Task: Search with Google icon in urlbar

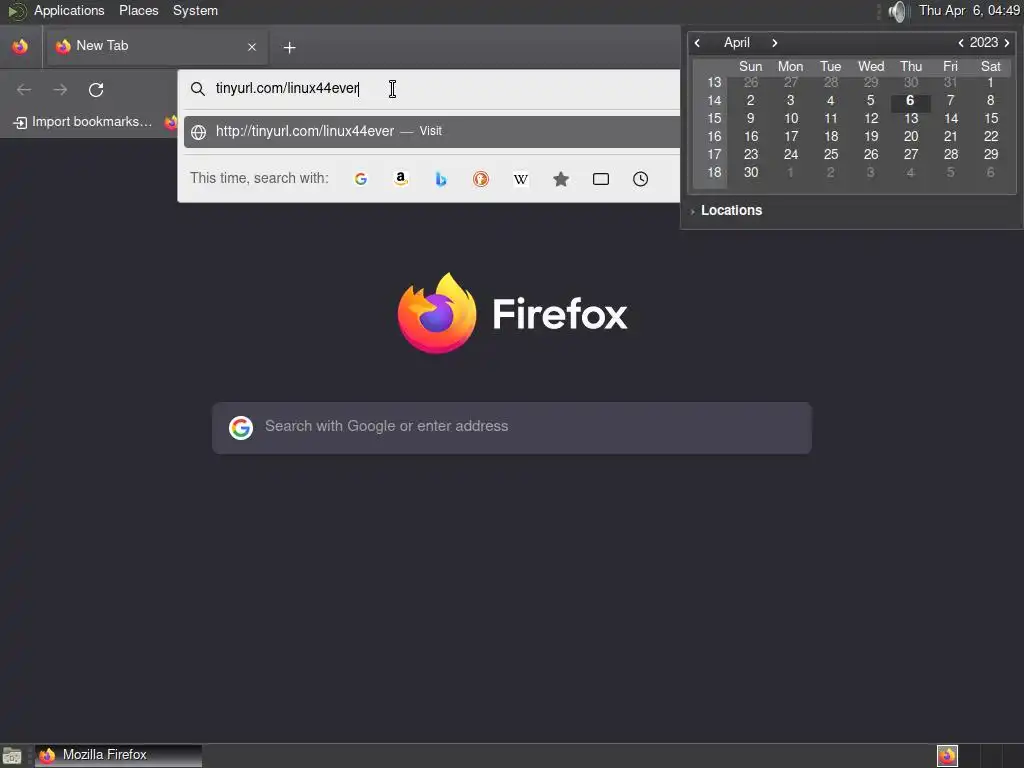Action: coord(360,179)
